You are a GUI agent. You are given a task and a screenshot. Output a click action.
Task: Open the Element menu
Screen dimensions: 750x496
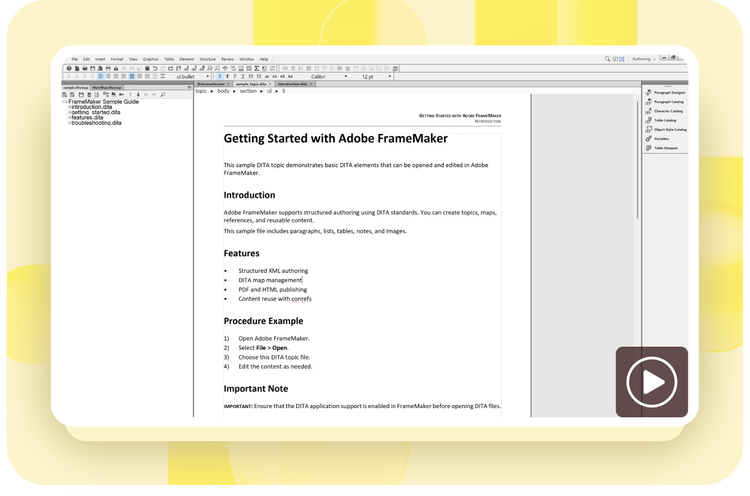(x=187, y=59)
